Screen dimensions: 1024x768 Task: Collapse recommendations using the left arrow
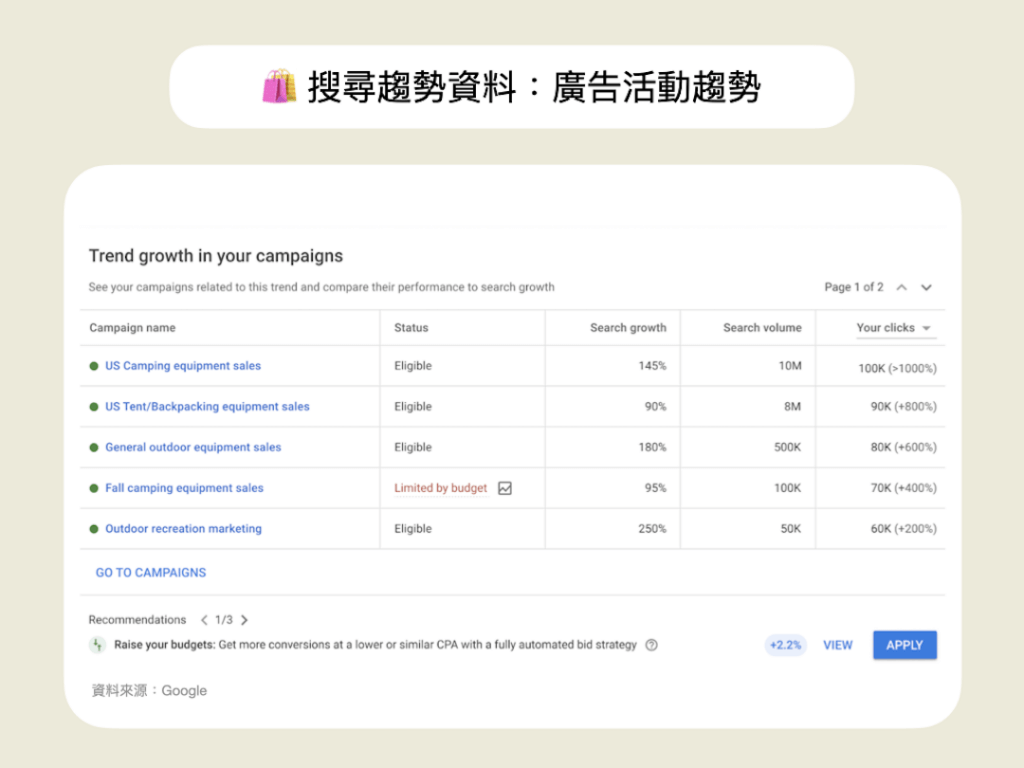pos(204,619)
